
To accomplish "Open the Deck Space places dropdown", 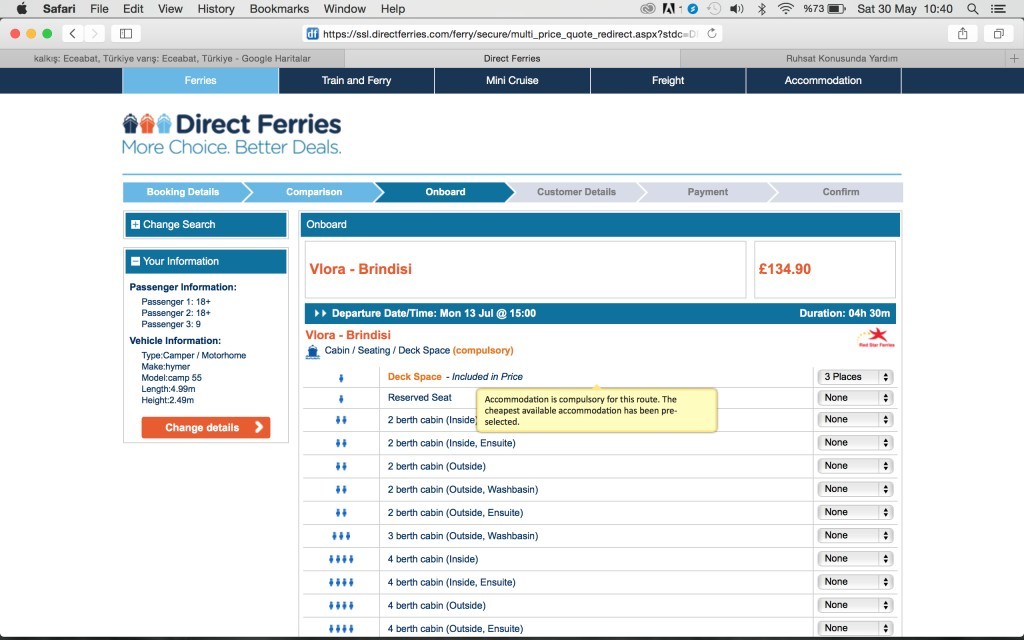I will (x=855, y=377).
